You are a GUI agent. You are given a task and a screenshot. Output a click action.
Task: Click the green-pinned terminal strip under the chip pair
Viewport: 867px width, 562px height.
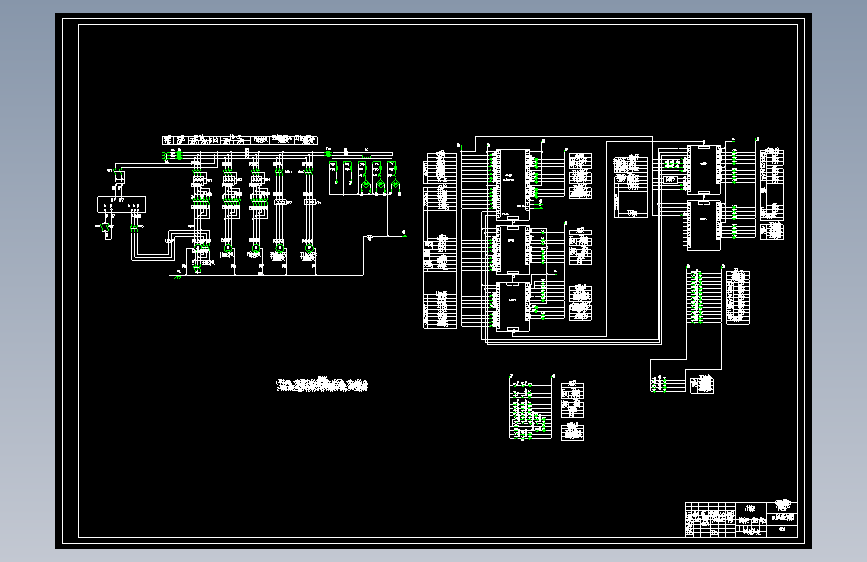click(704, 296)
